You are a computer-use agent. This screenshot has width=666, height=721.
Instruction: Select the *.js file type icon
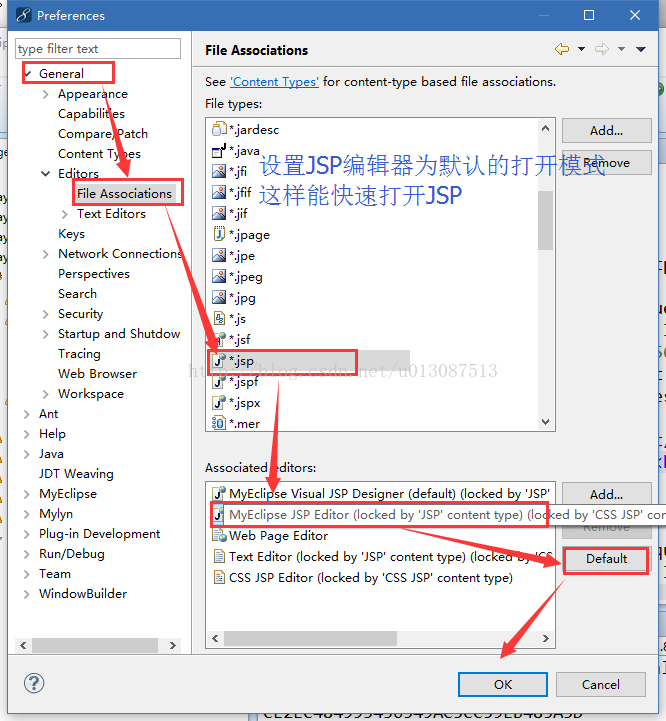219,318
